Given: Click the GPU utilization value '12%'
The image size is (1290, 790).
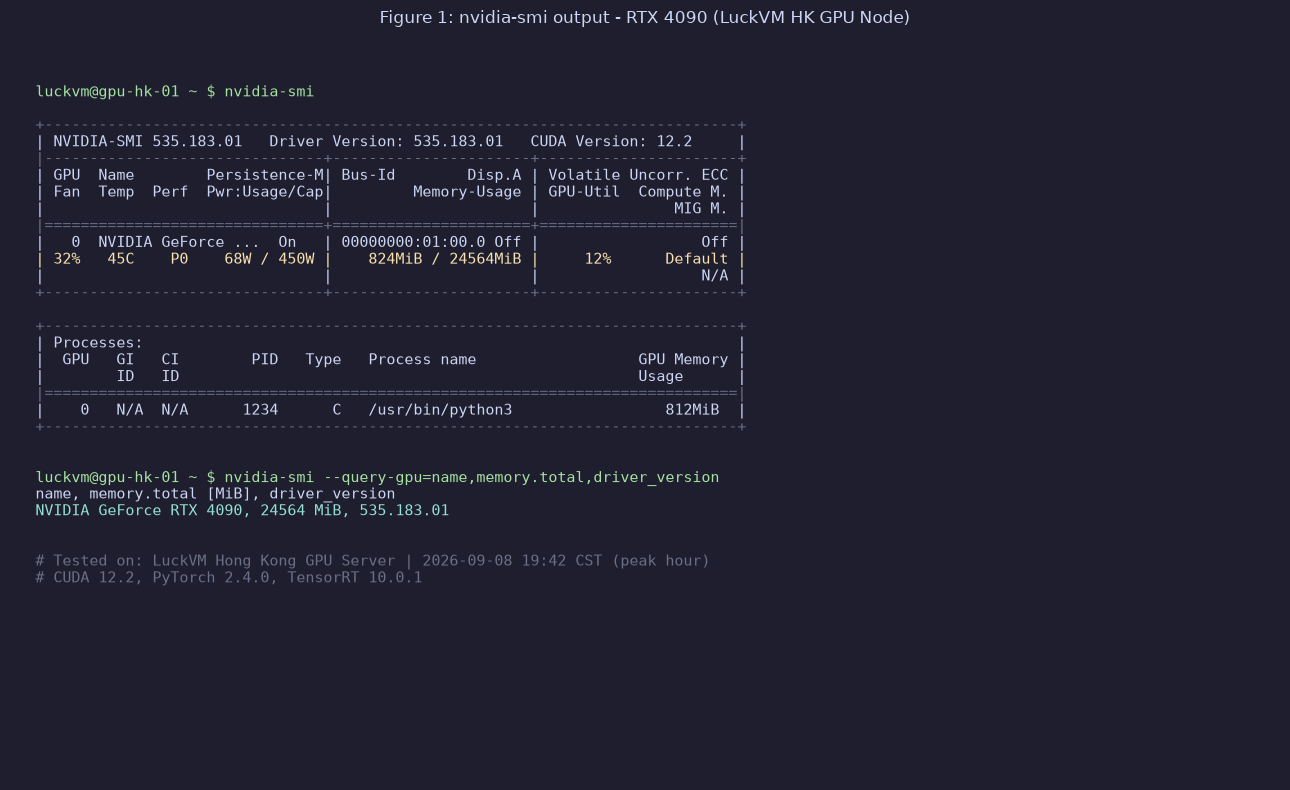Looking at the screenshot, I should [x=598, y=259].
